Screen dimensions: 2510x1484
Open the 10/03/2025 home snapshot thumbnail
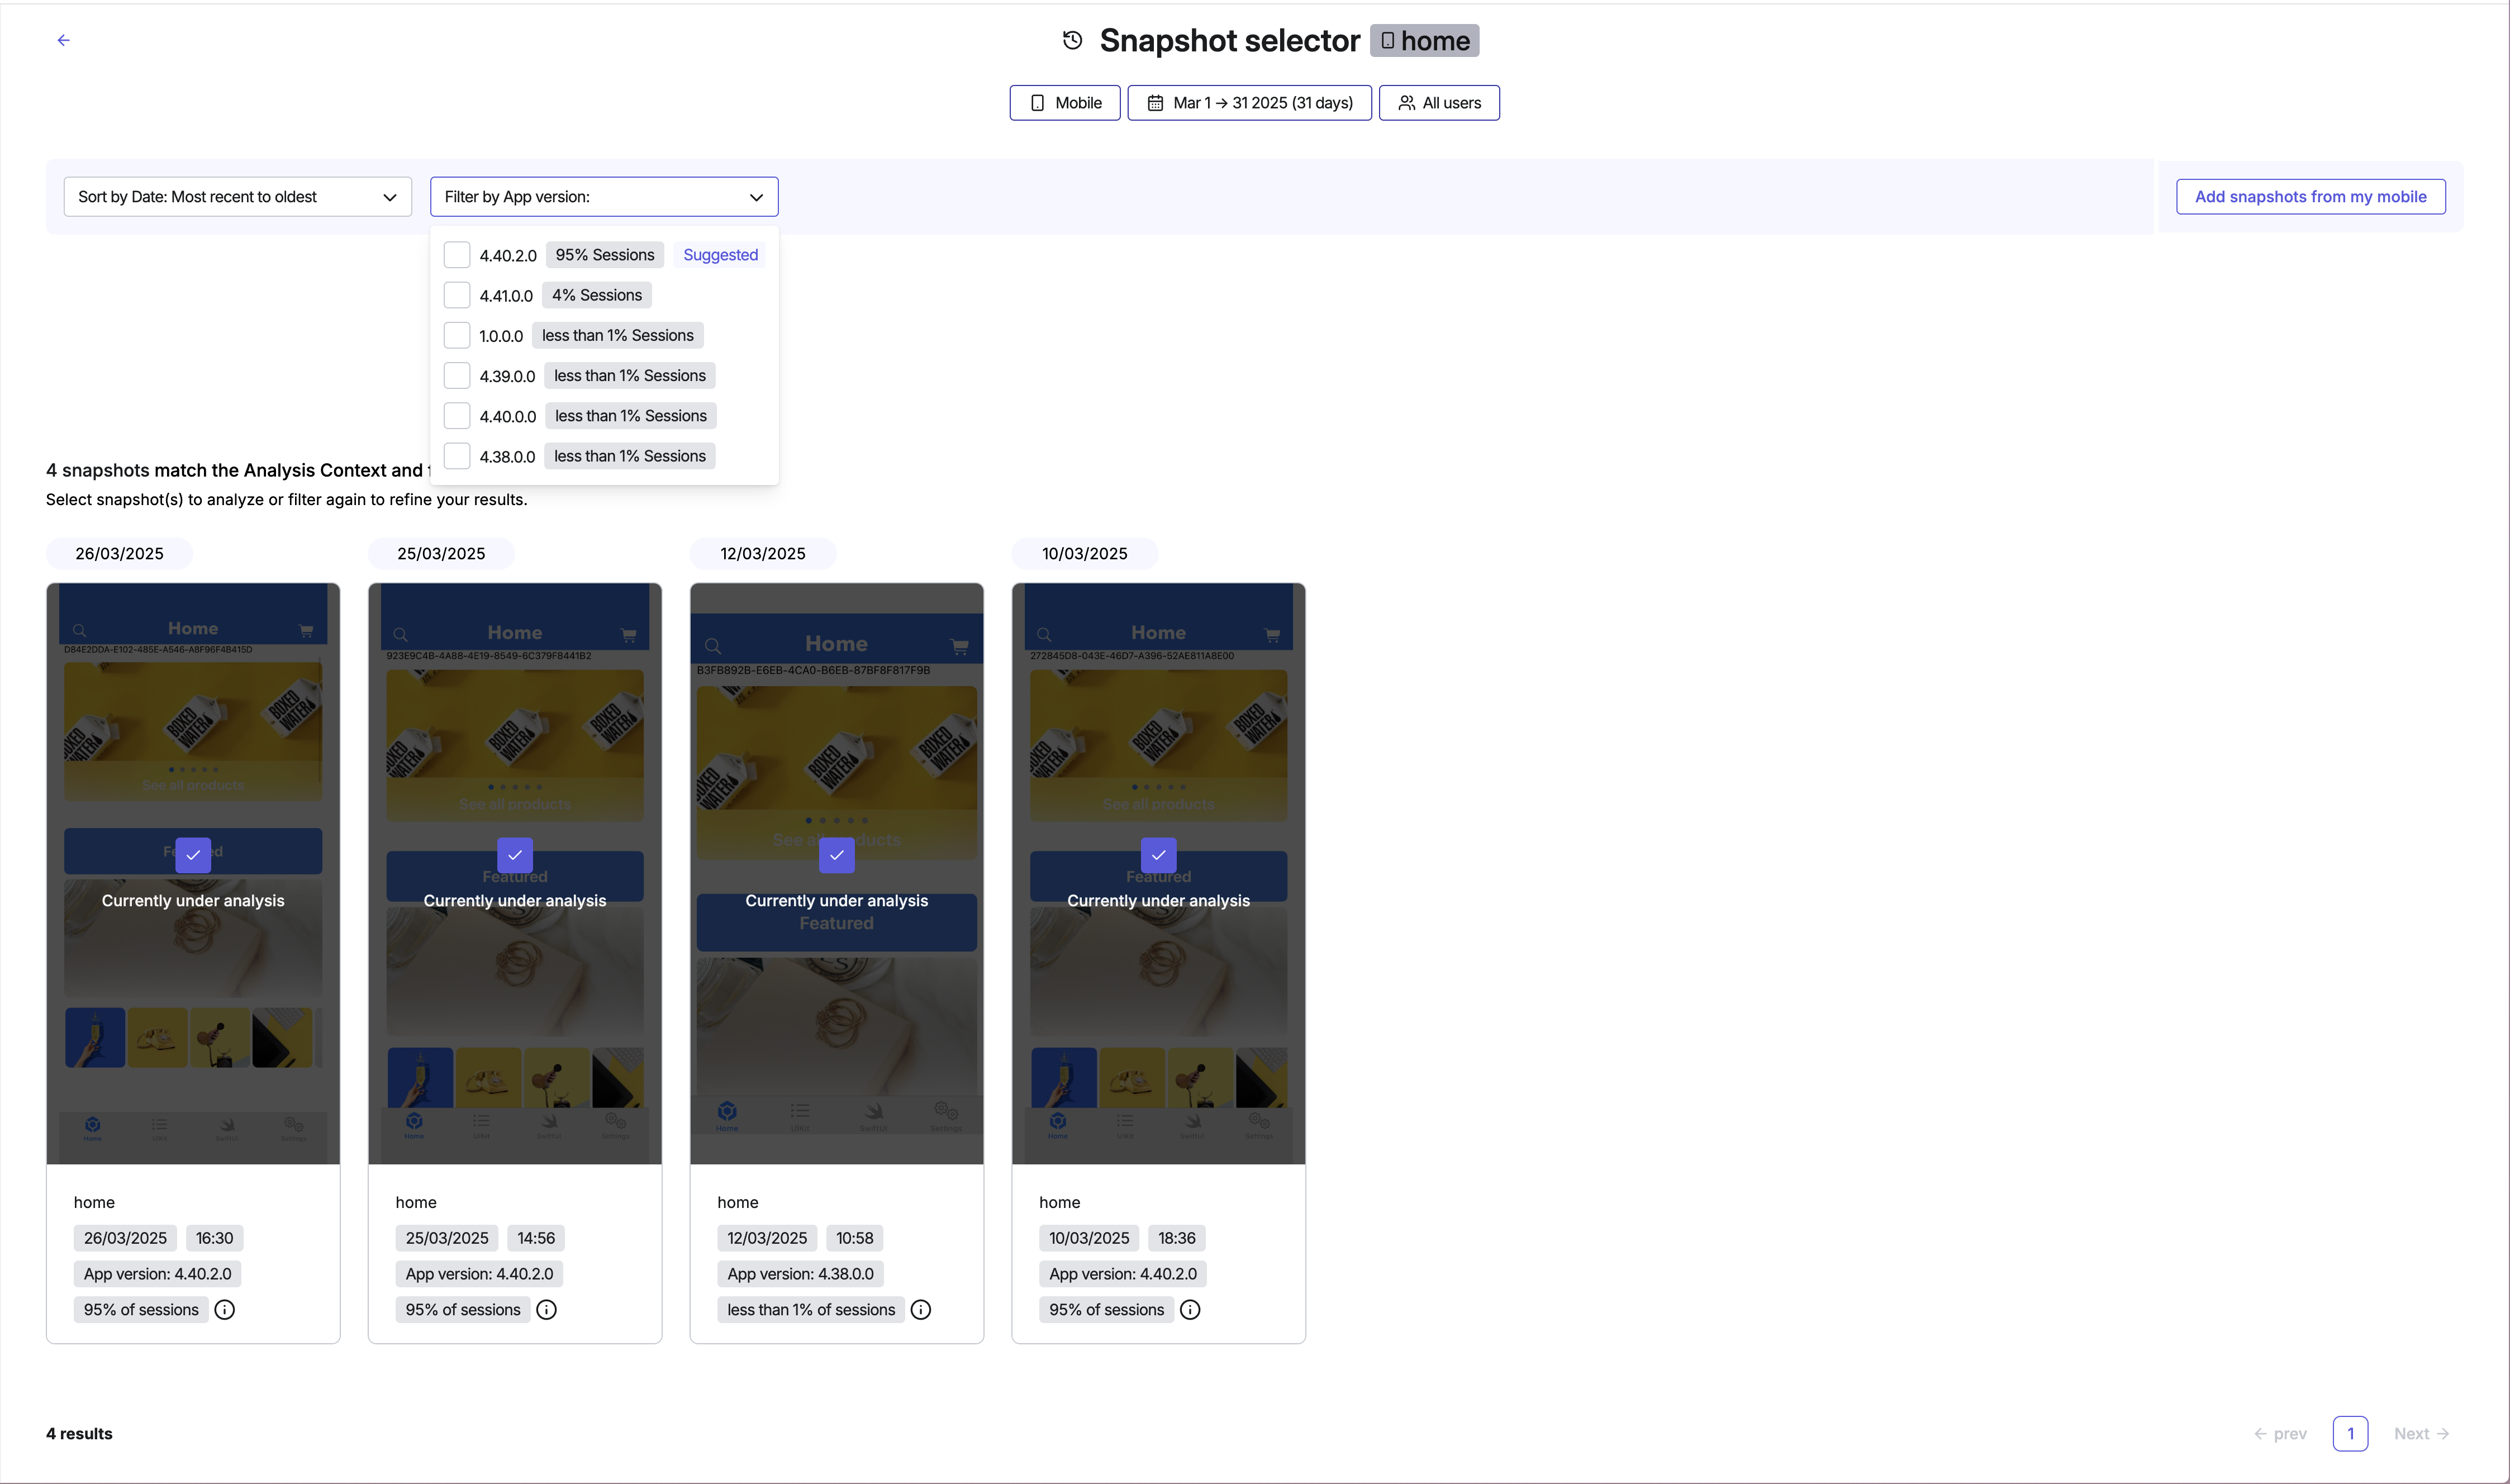[1159, 874]
